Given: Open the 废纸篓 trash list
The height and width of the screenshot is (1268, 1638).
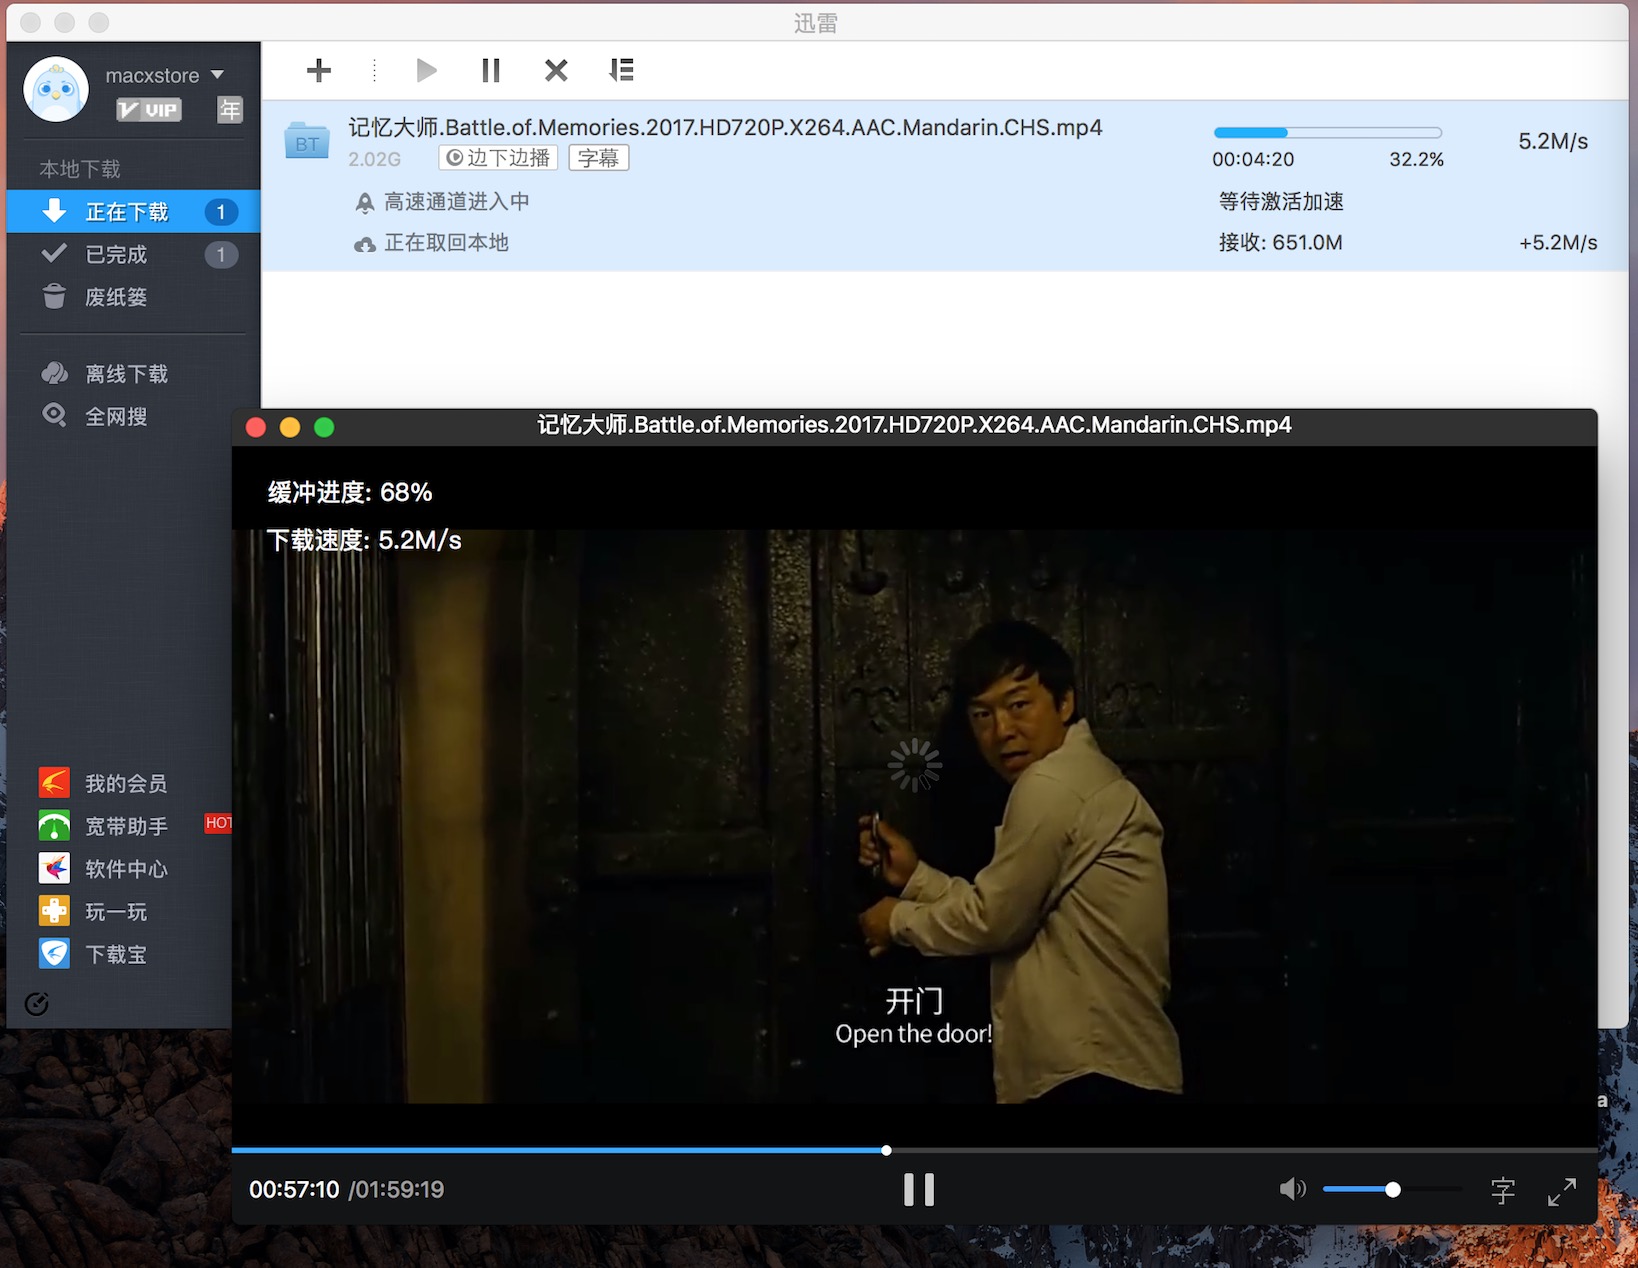Looking at the screenshot, I should 133,297.
